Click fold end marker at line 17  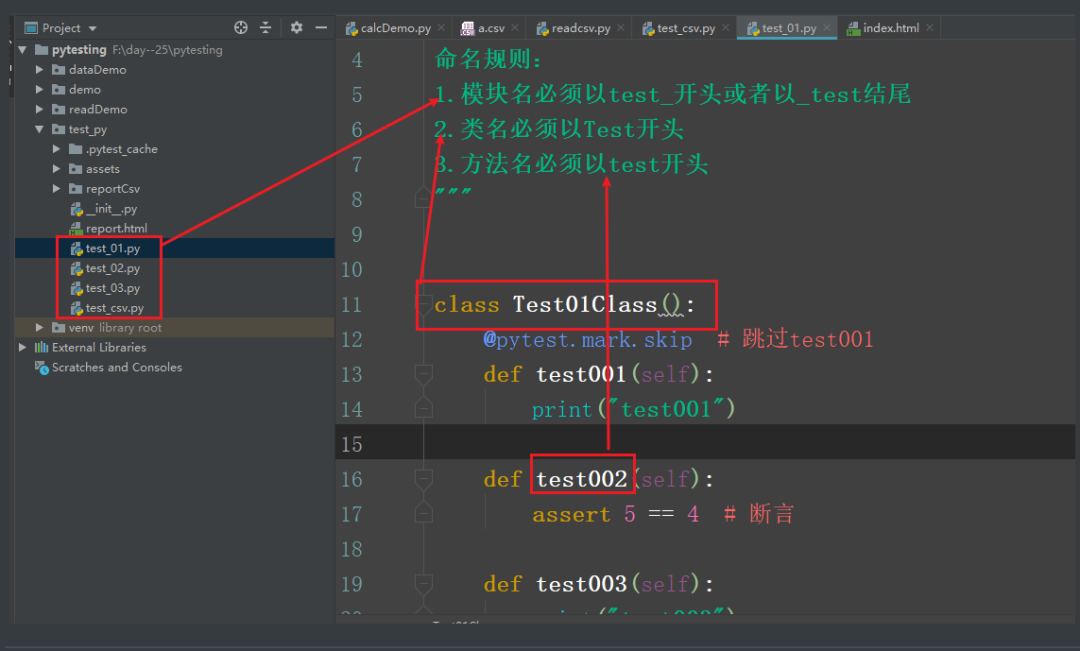[424, 514]
